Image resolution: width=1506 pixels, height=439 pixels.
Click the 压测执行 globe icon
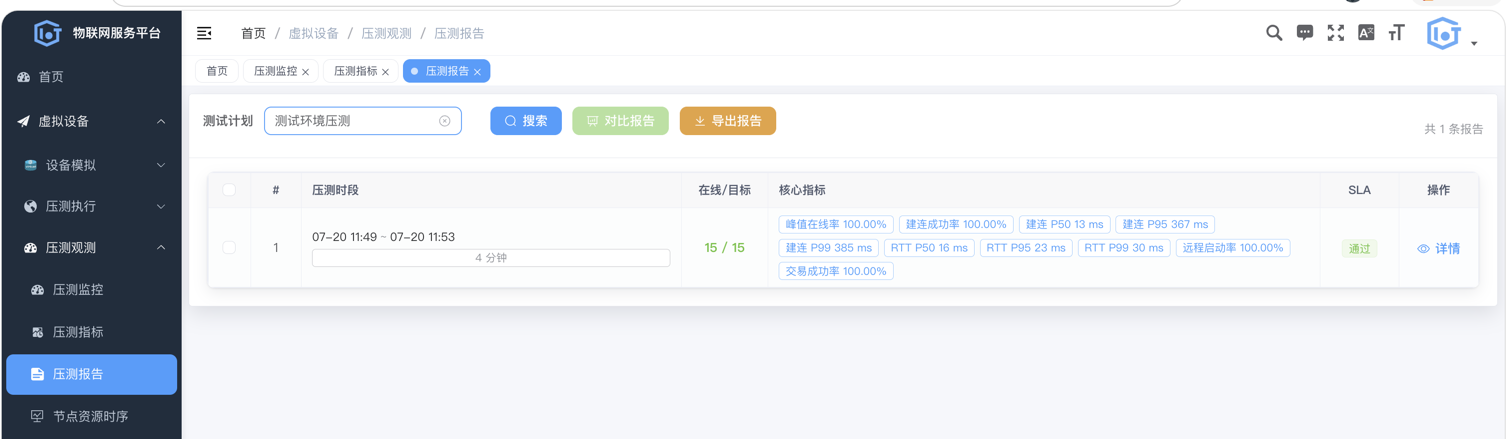(31, 206)
